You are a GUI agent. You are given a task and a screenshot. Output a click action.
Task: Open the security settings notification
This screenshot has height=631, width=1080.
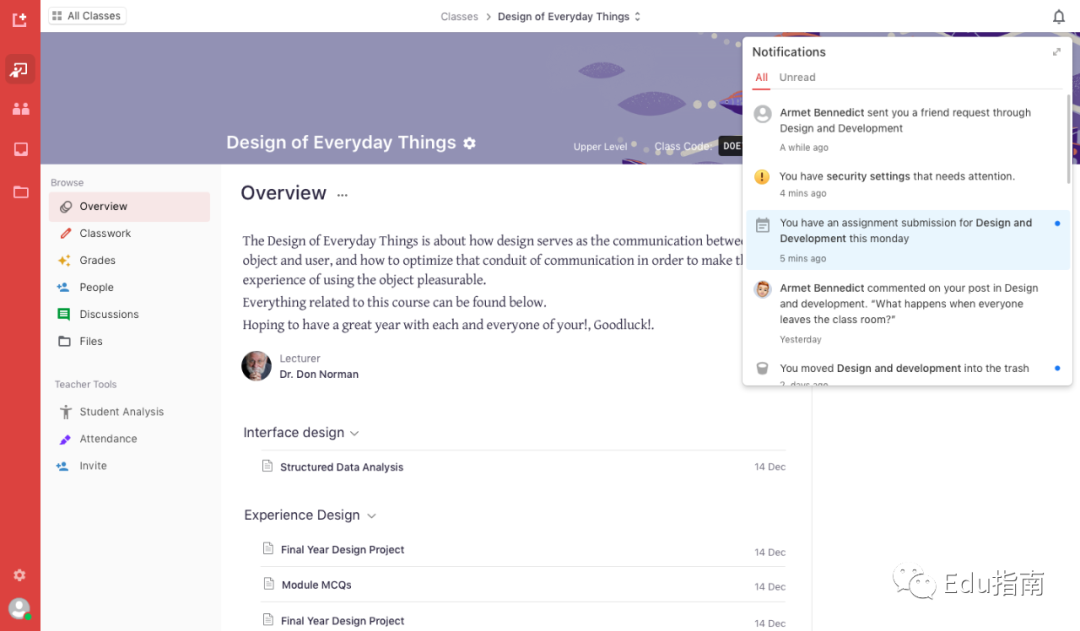906,184
